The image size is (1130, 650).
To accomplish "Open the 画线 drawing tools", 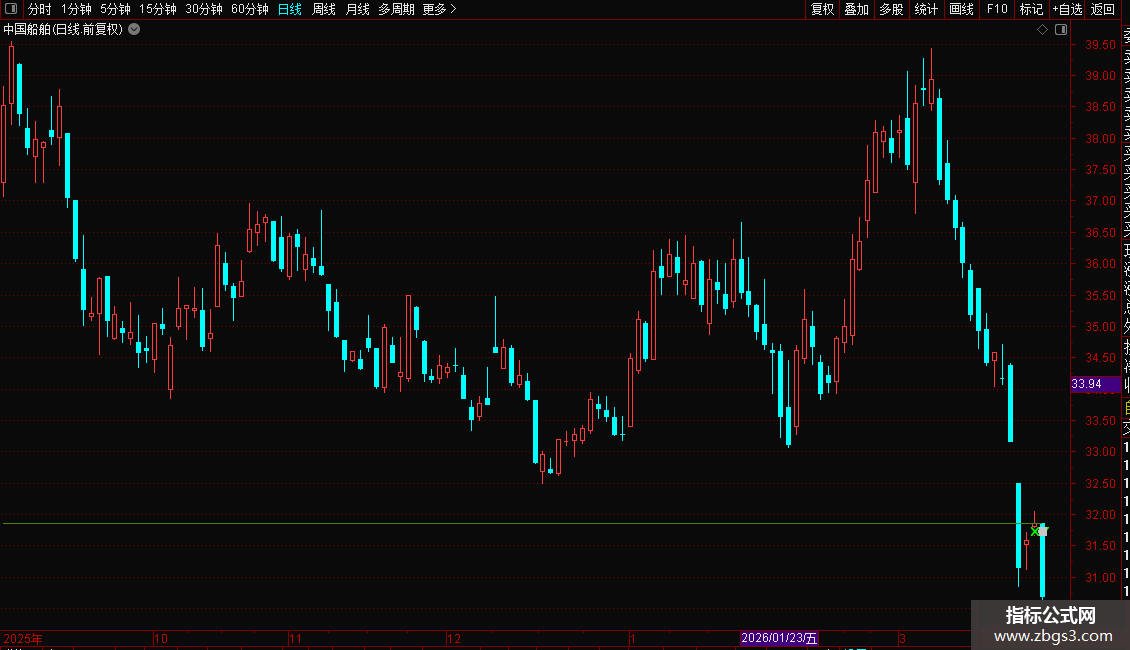I will [961, 9].
